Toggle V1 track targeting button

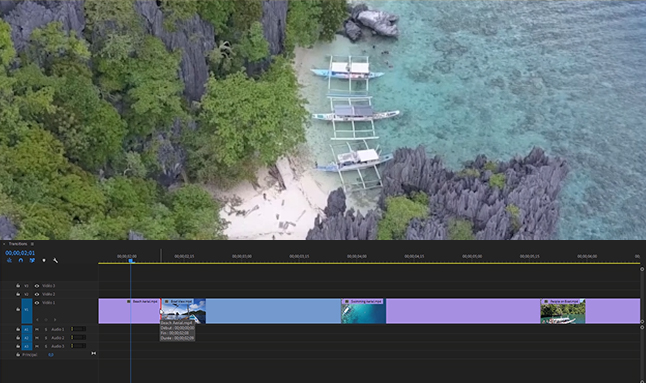26,311
